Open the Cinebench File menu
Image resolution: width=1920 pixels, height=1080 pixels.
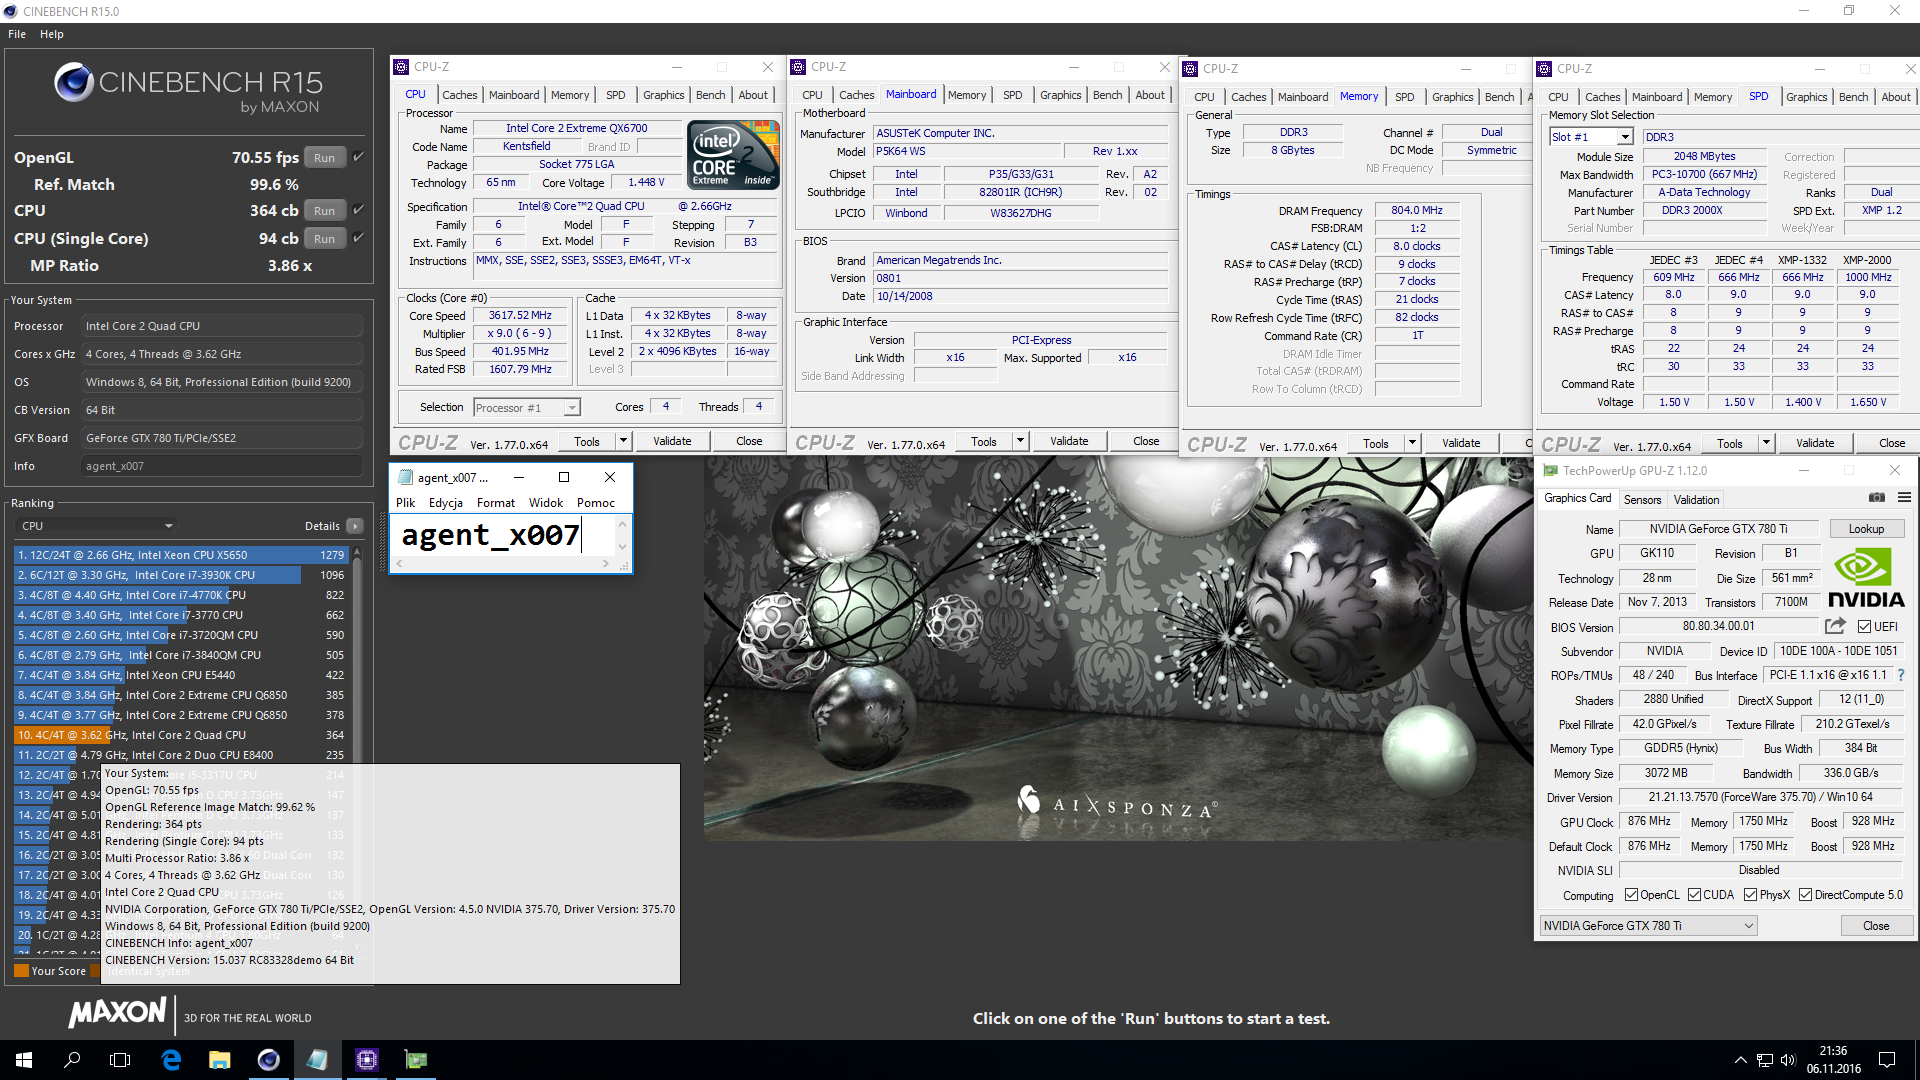pos(17,34)
